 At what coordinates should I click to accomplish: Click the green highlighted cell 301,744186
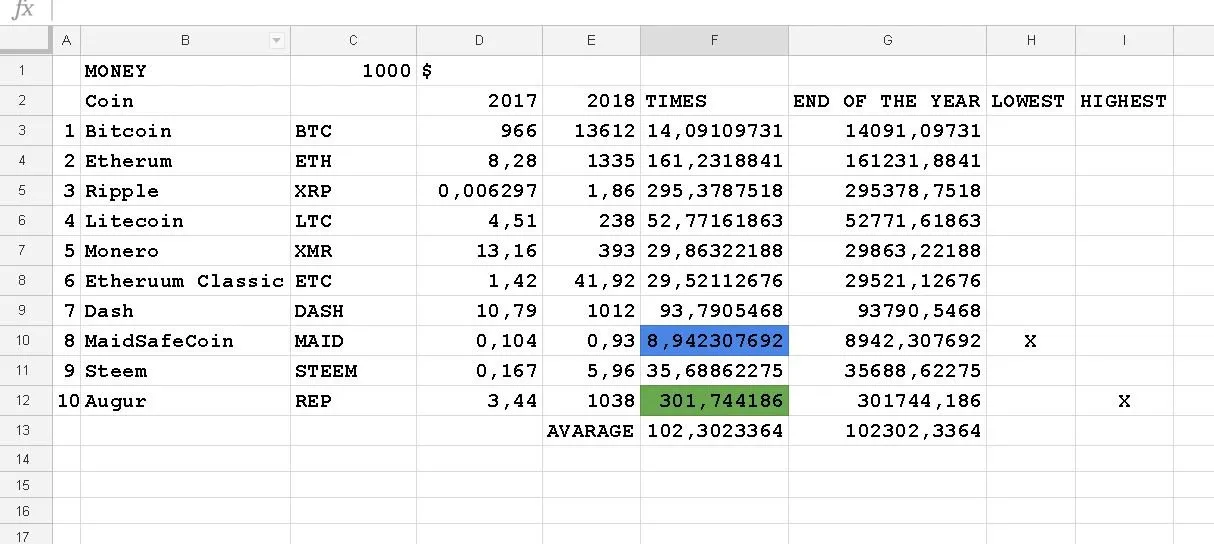[x=714, y=401]
